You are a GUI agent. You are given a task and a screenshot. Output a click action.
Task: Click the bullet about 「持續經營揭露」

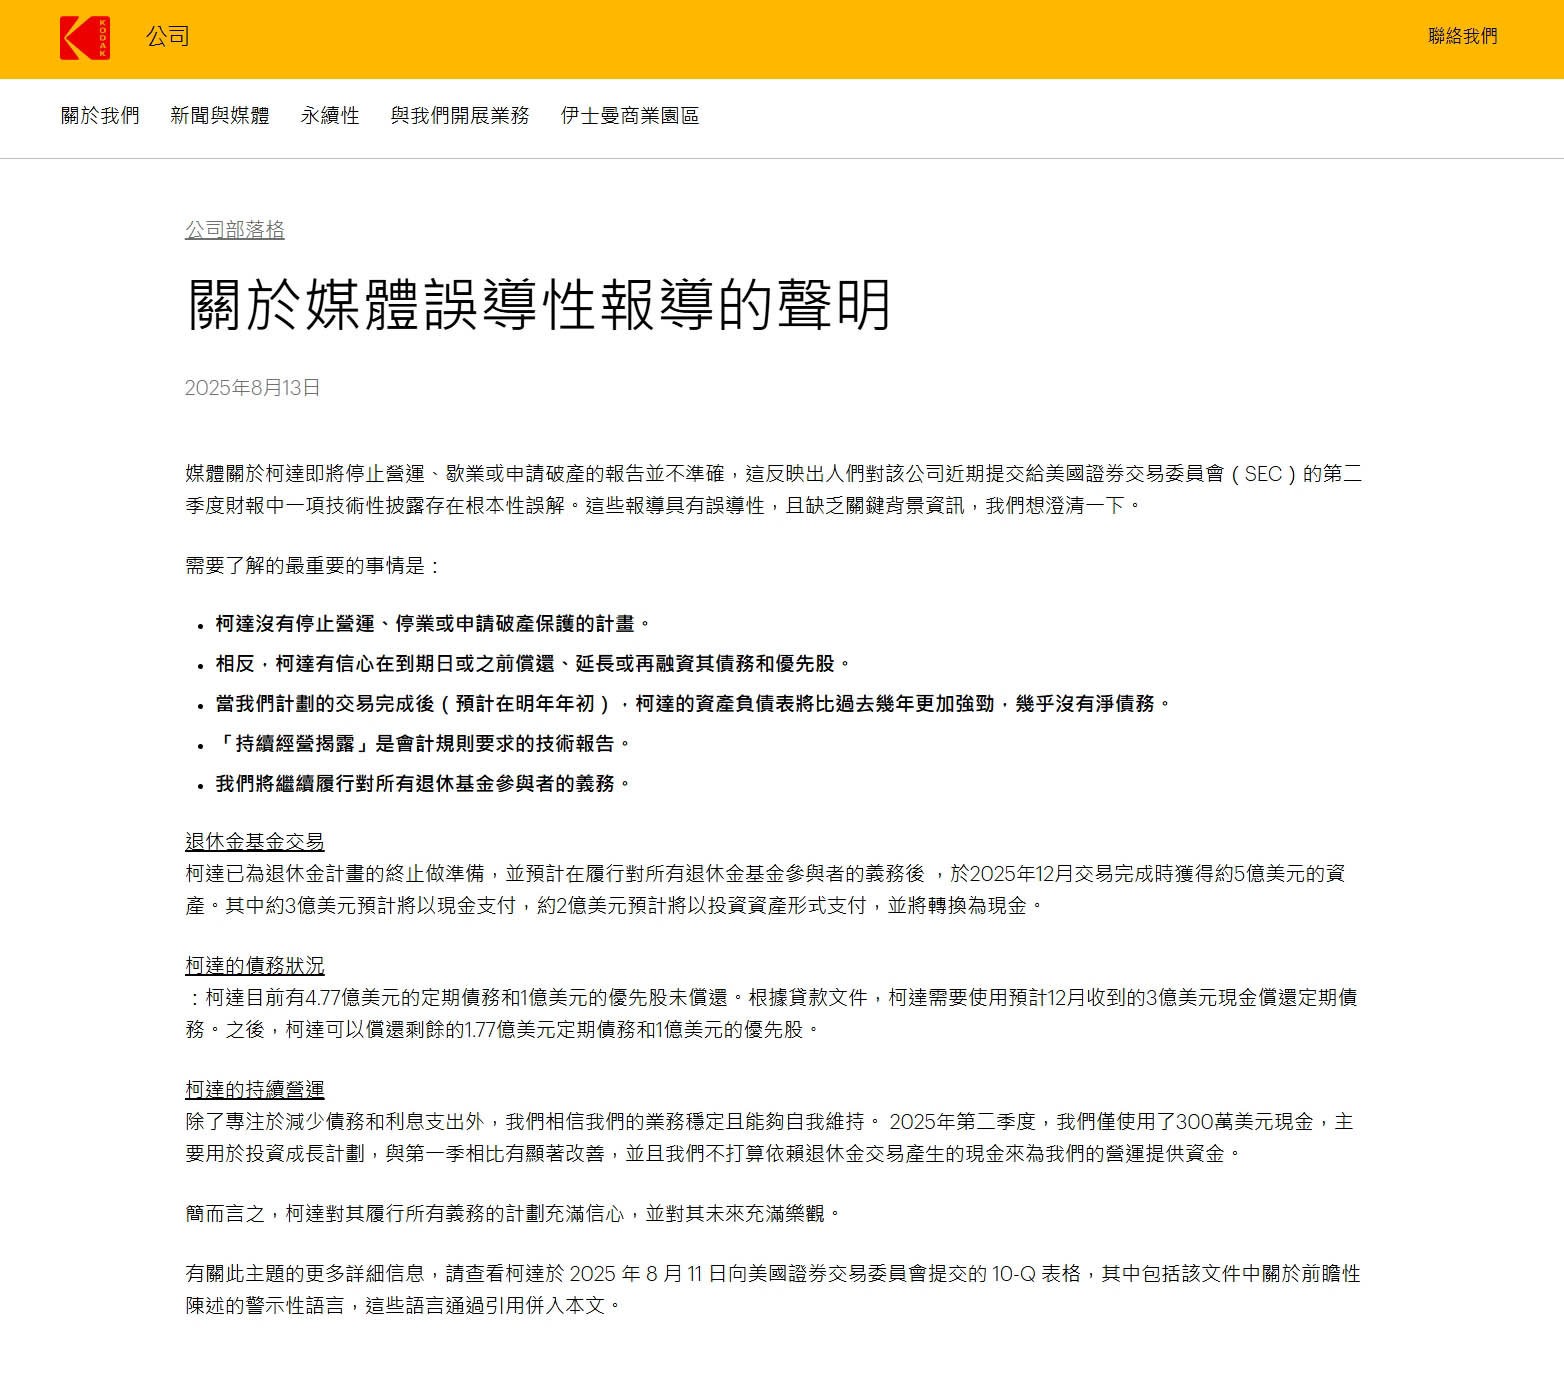point(423,744)
